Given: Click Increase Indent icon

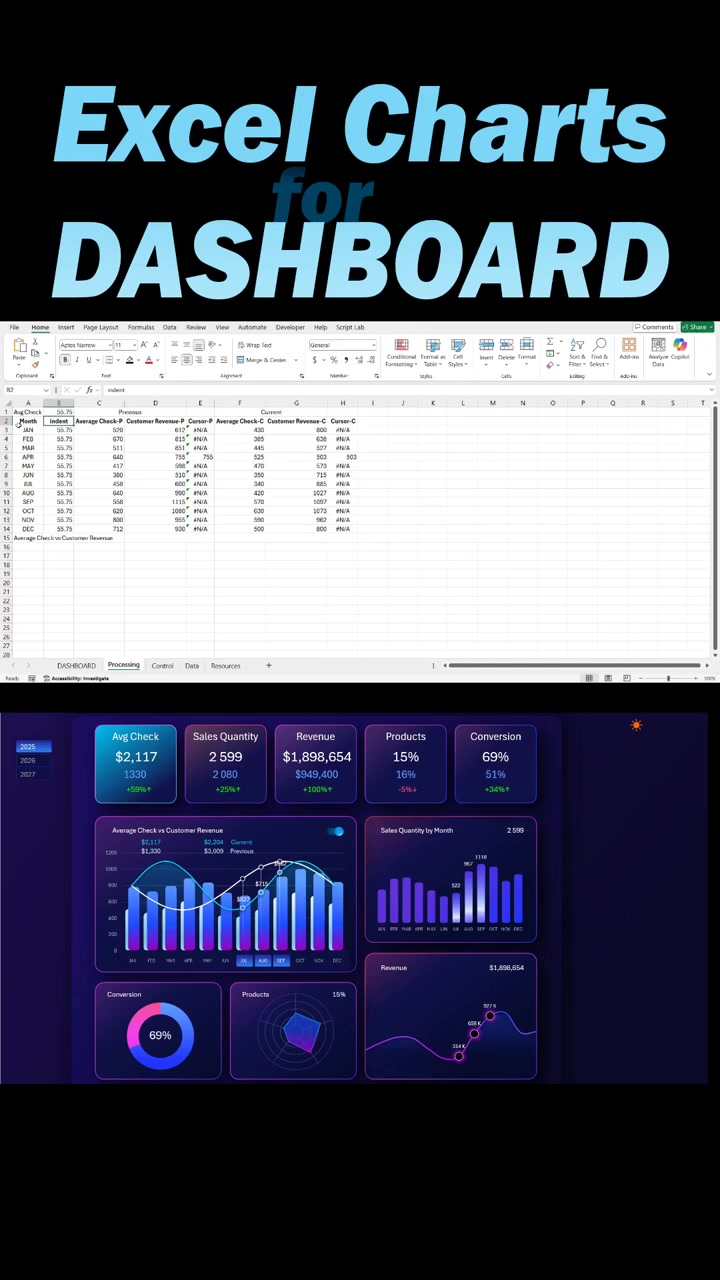Looking at the screenshot, I should point(223,359).
